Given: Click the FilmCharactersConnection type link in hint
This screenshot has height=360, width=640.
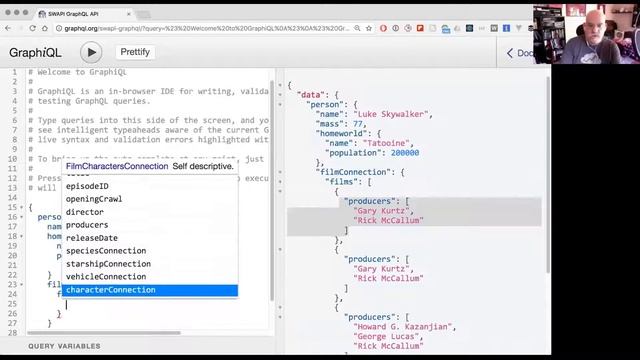Looking at the screenshot, I should [x=117, y=166].
